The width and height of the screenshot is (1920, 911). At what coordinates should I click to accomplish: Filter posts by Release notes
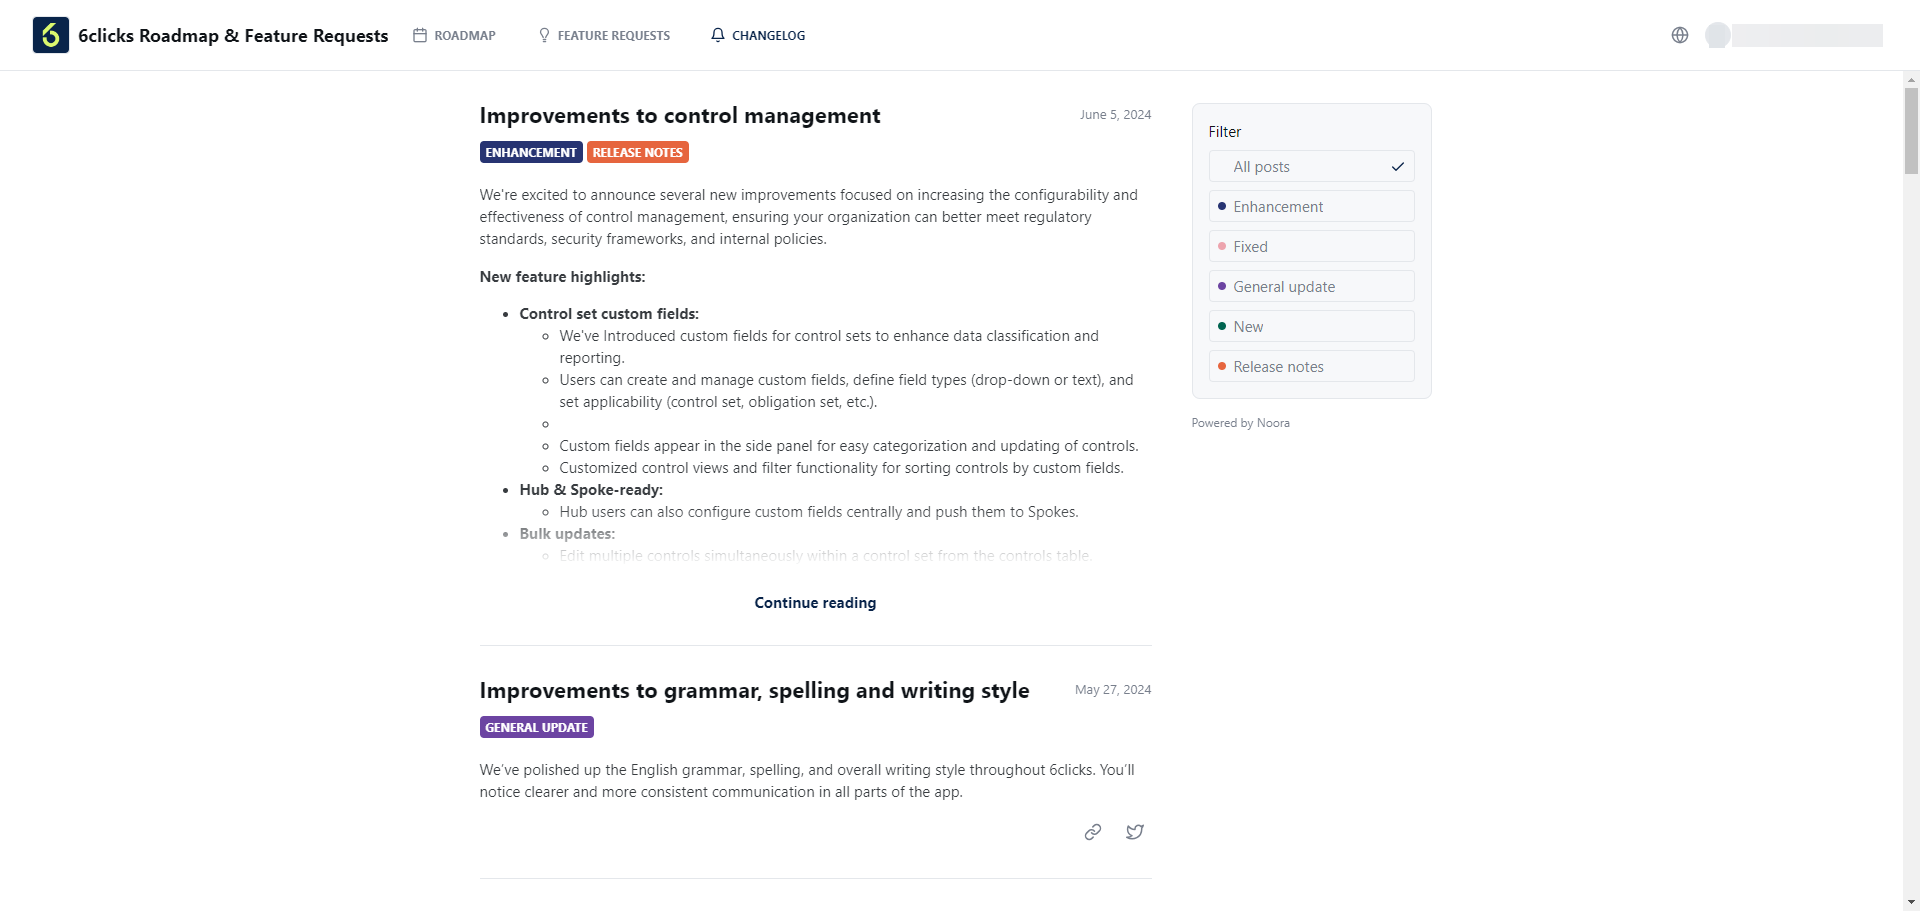pos(1311,366)
